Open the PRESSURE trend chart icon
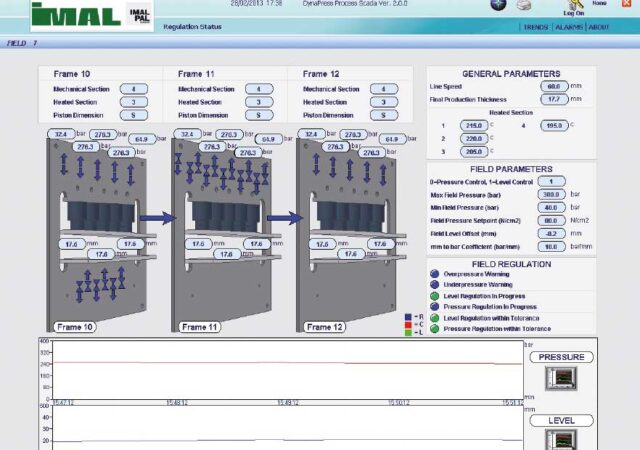The image size is (640, 450). [x=560, y=379]
